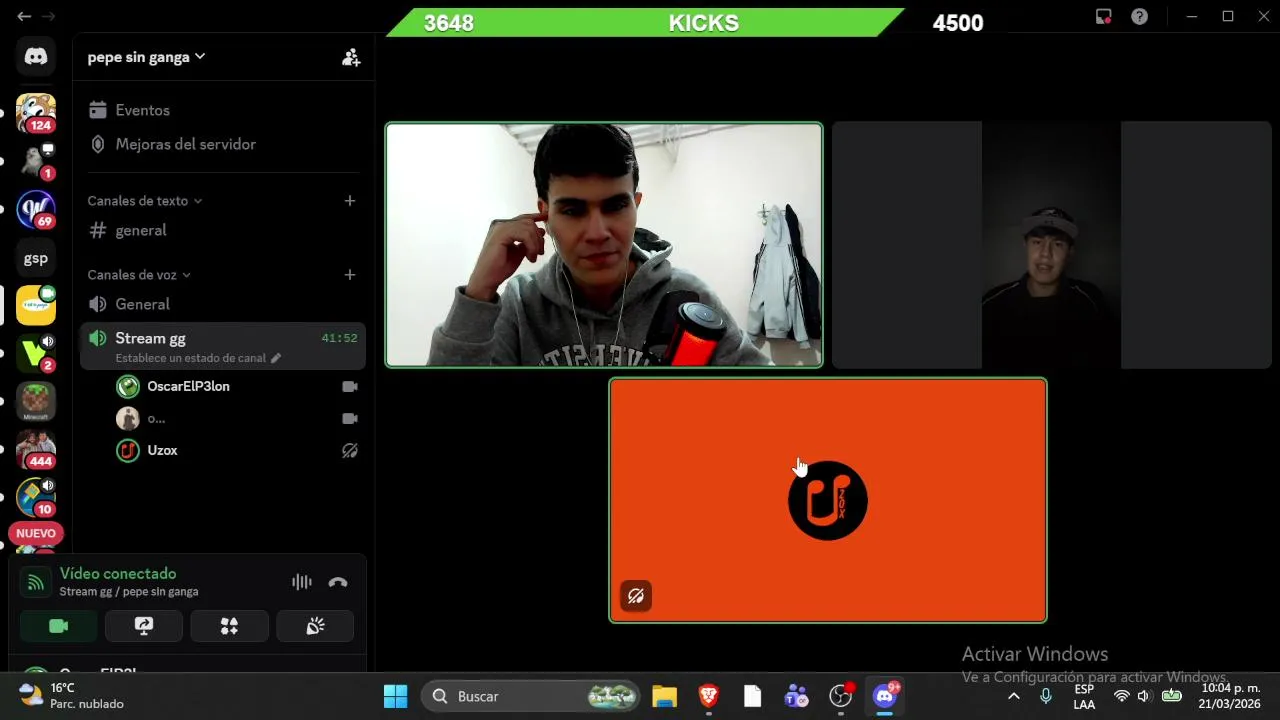Open Brave browser from the taskbar
The height and width of the screenshot is (720, 1280).
(708, 696)
